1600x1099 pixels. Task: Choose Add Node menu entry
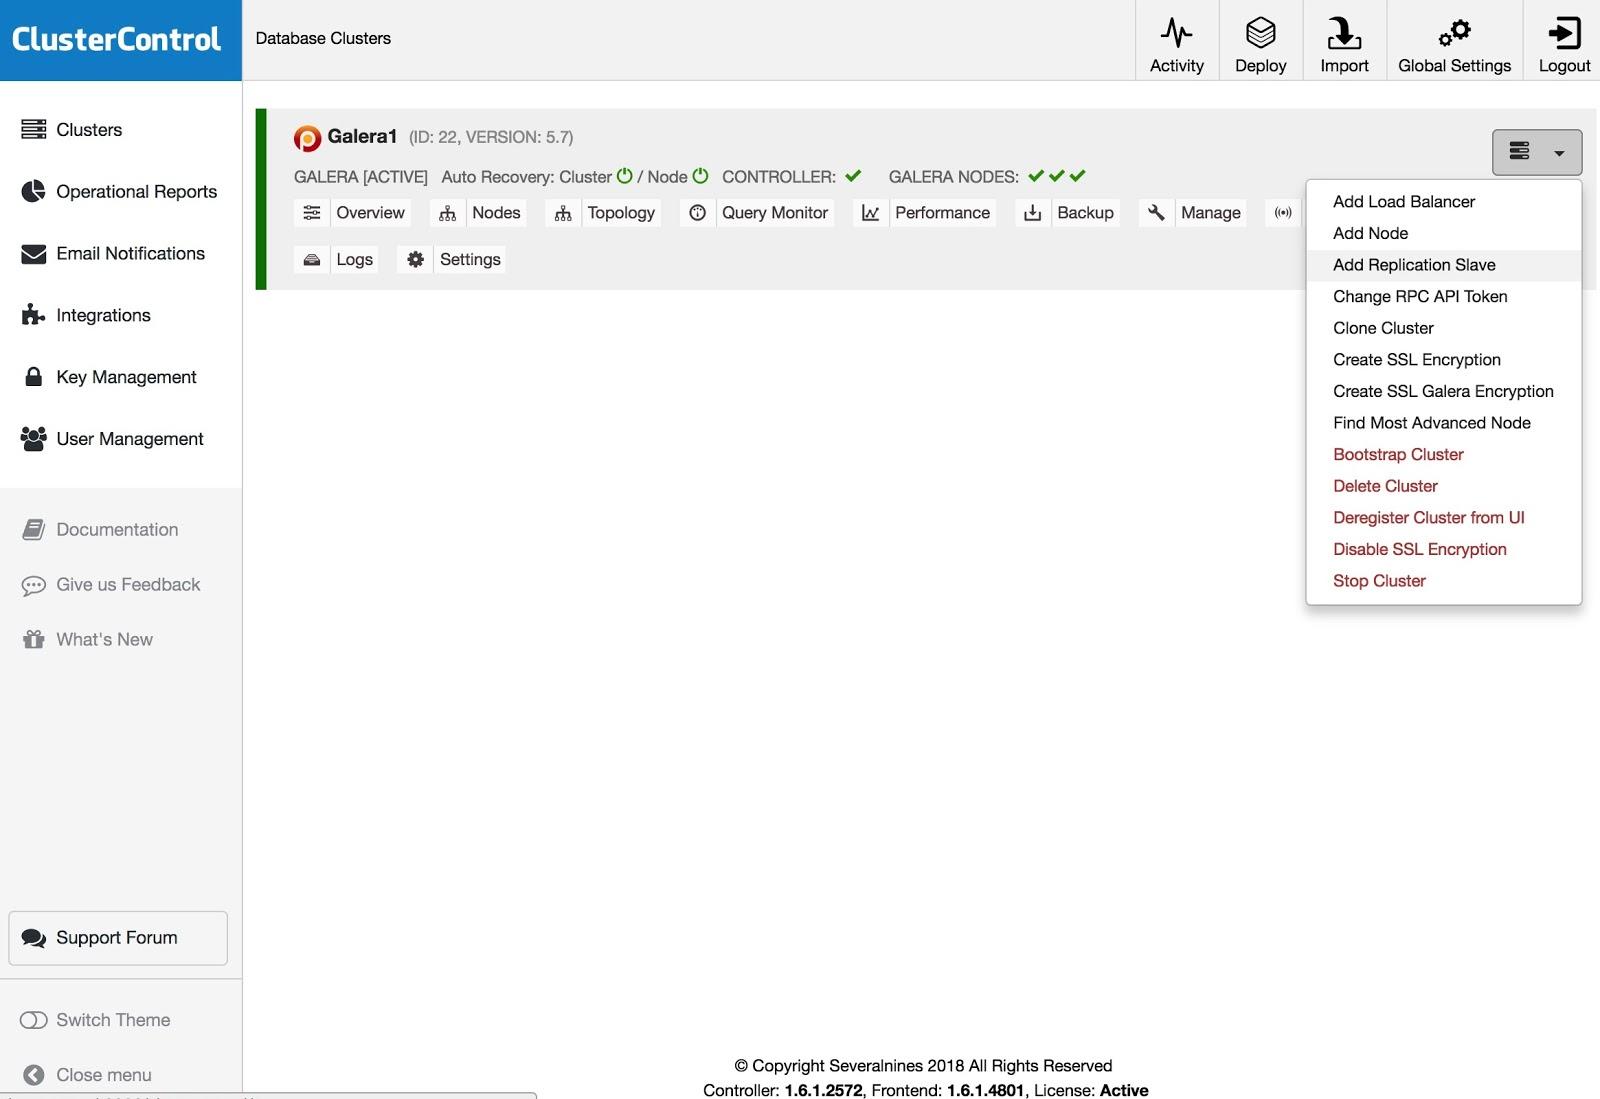[1370, 233]
